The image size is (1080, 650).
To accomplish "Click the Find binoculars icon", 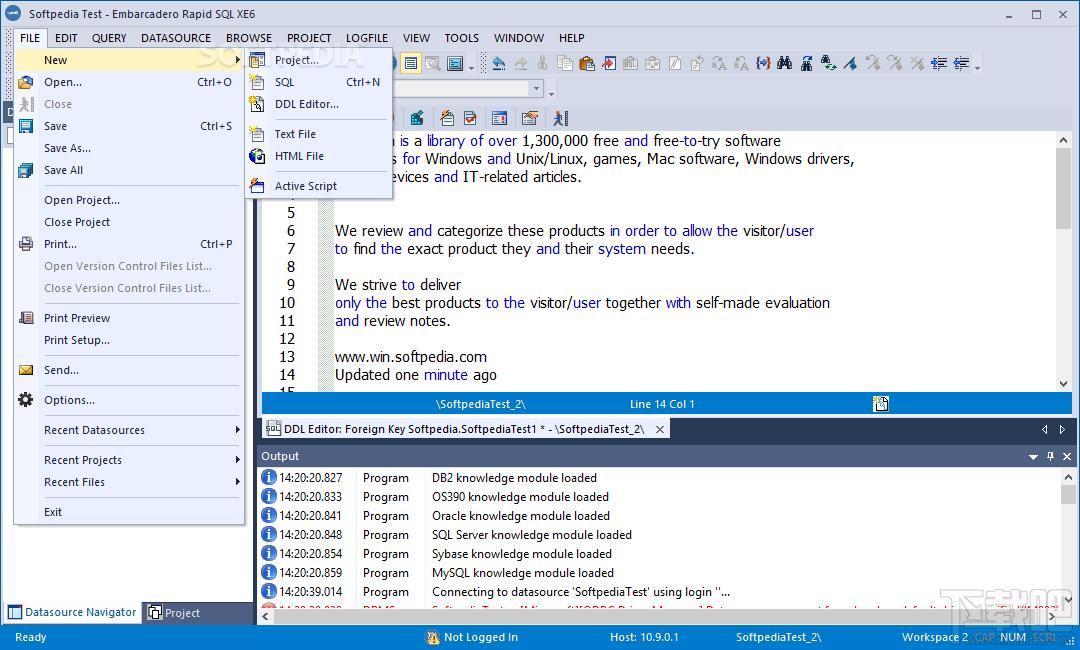I will tap(785, 63).
